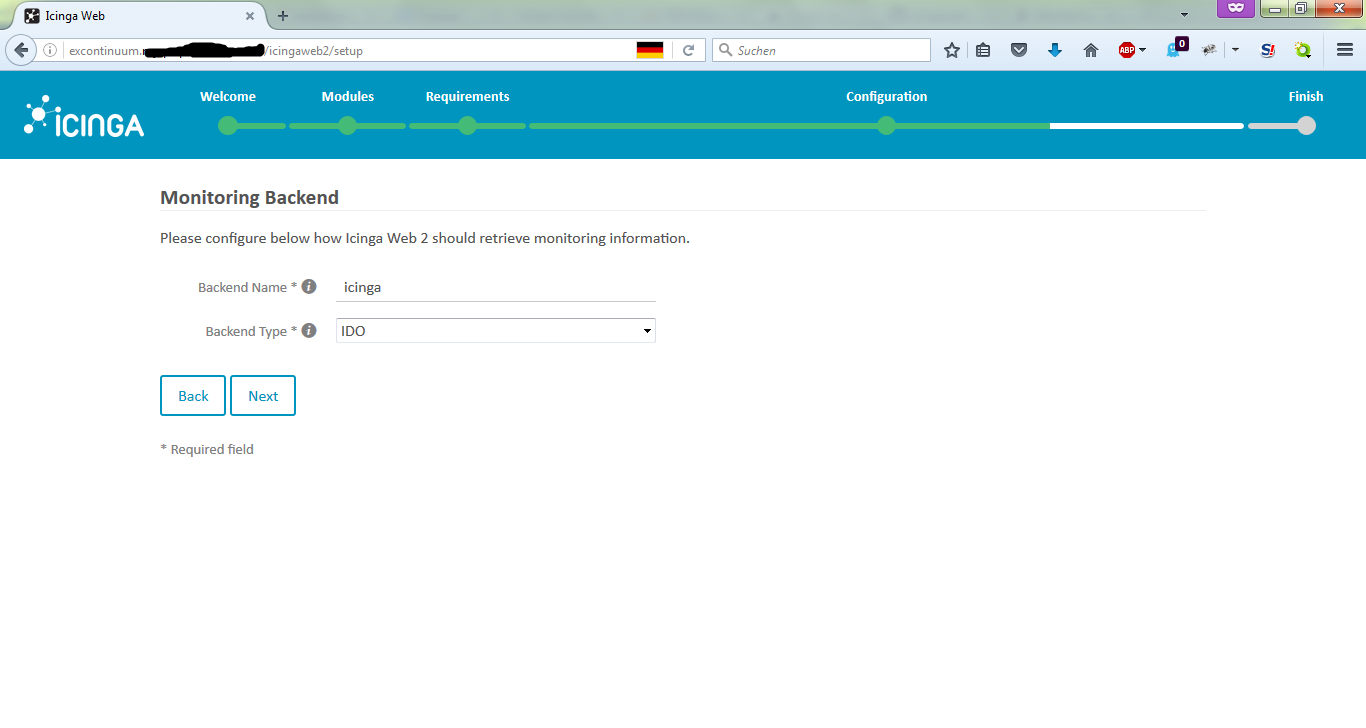Click the Required field note
This screenshot has width=1366, height=728.
207,449
